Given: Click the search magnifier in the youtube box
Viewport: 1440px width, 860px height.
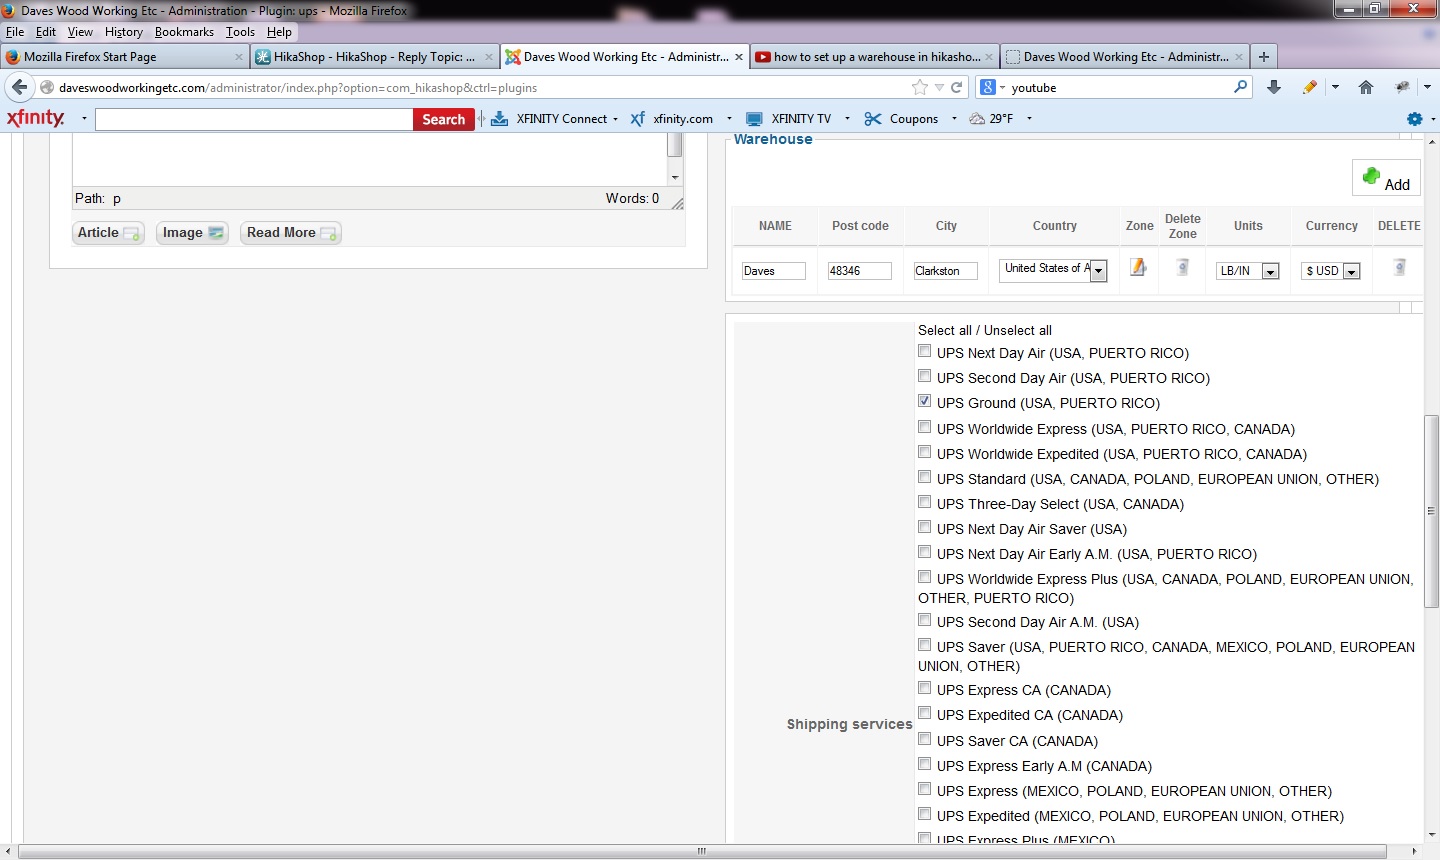Looking at the screenshot, I should [1241, 87].
